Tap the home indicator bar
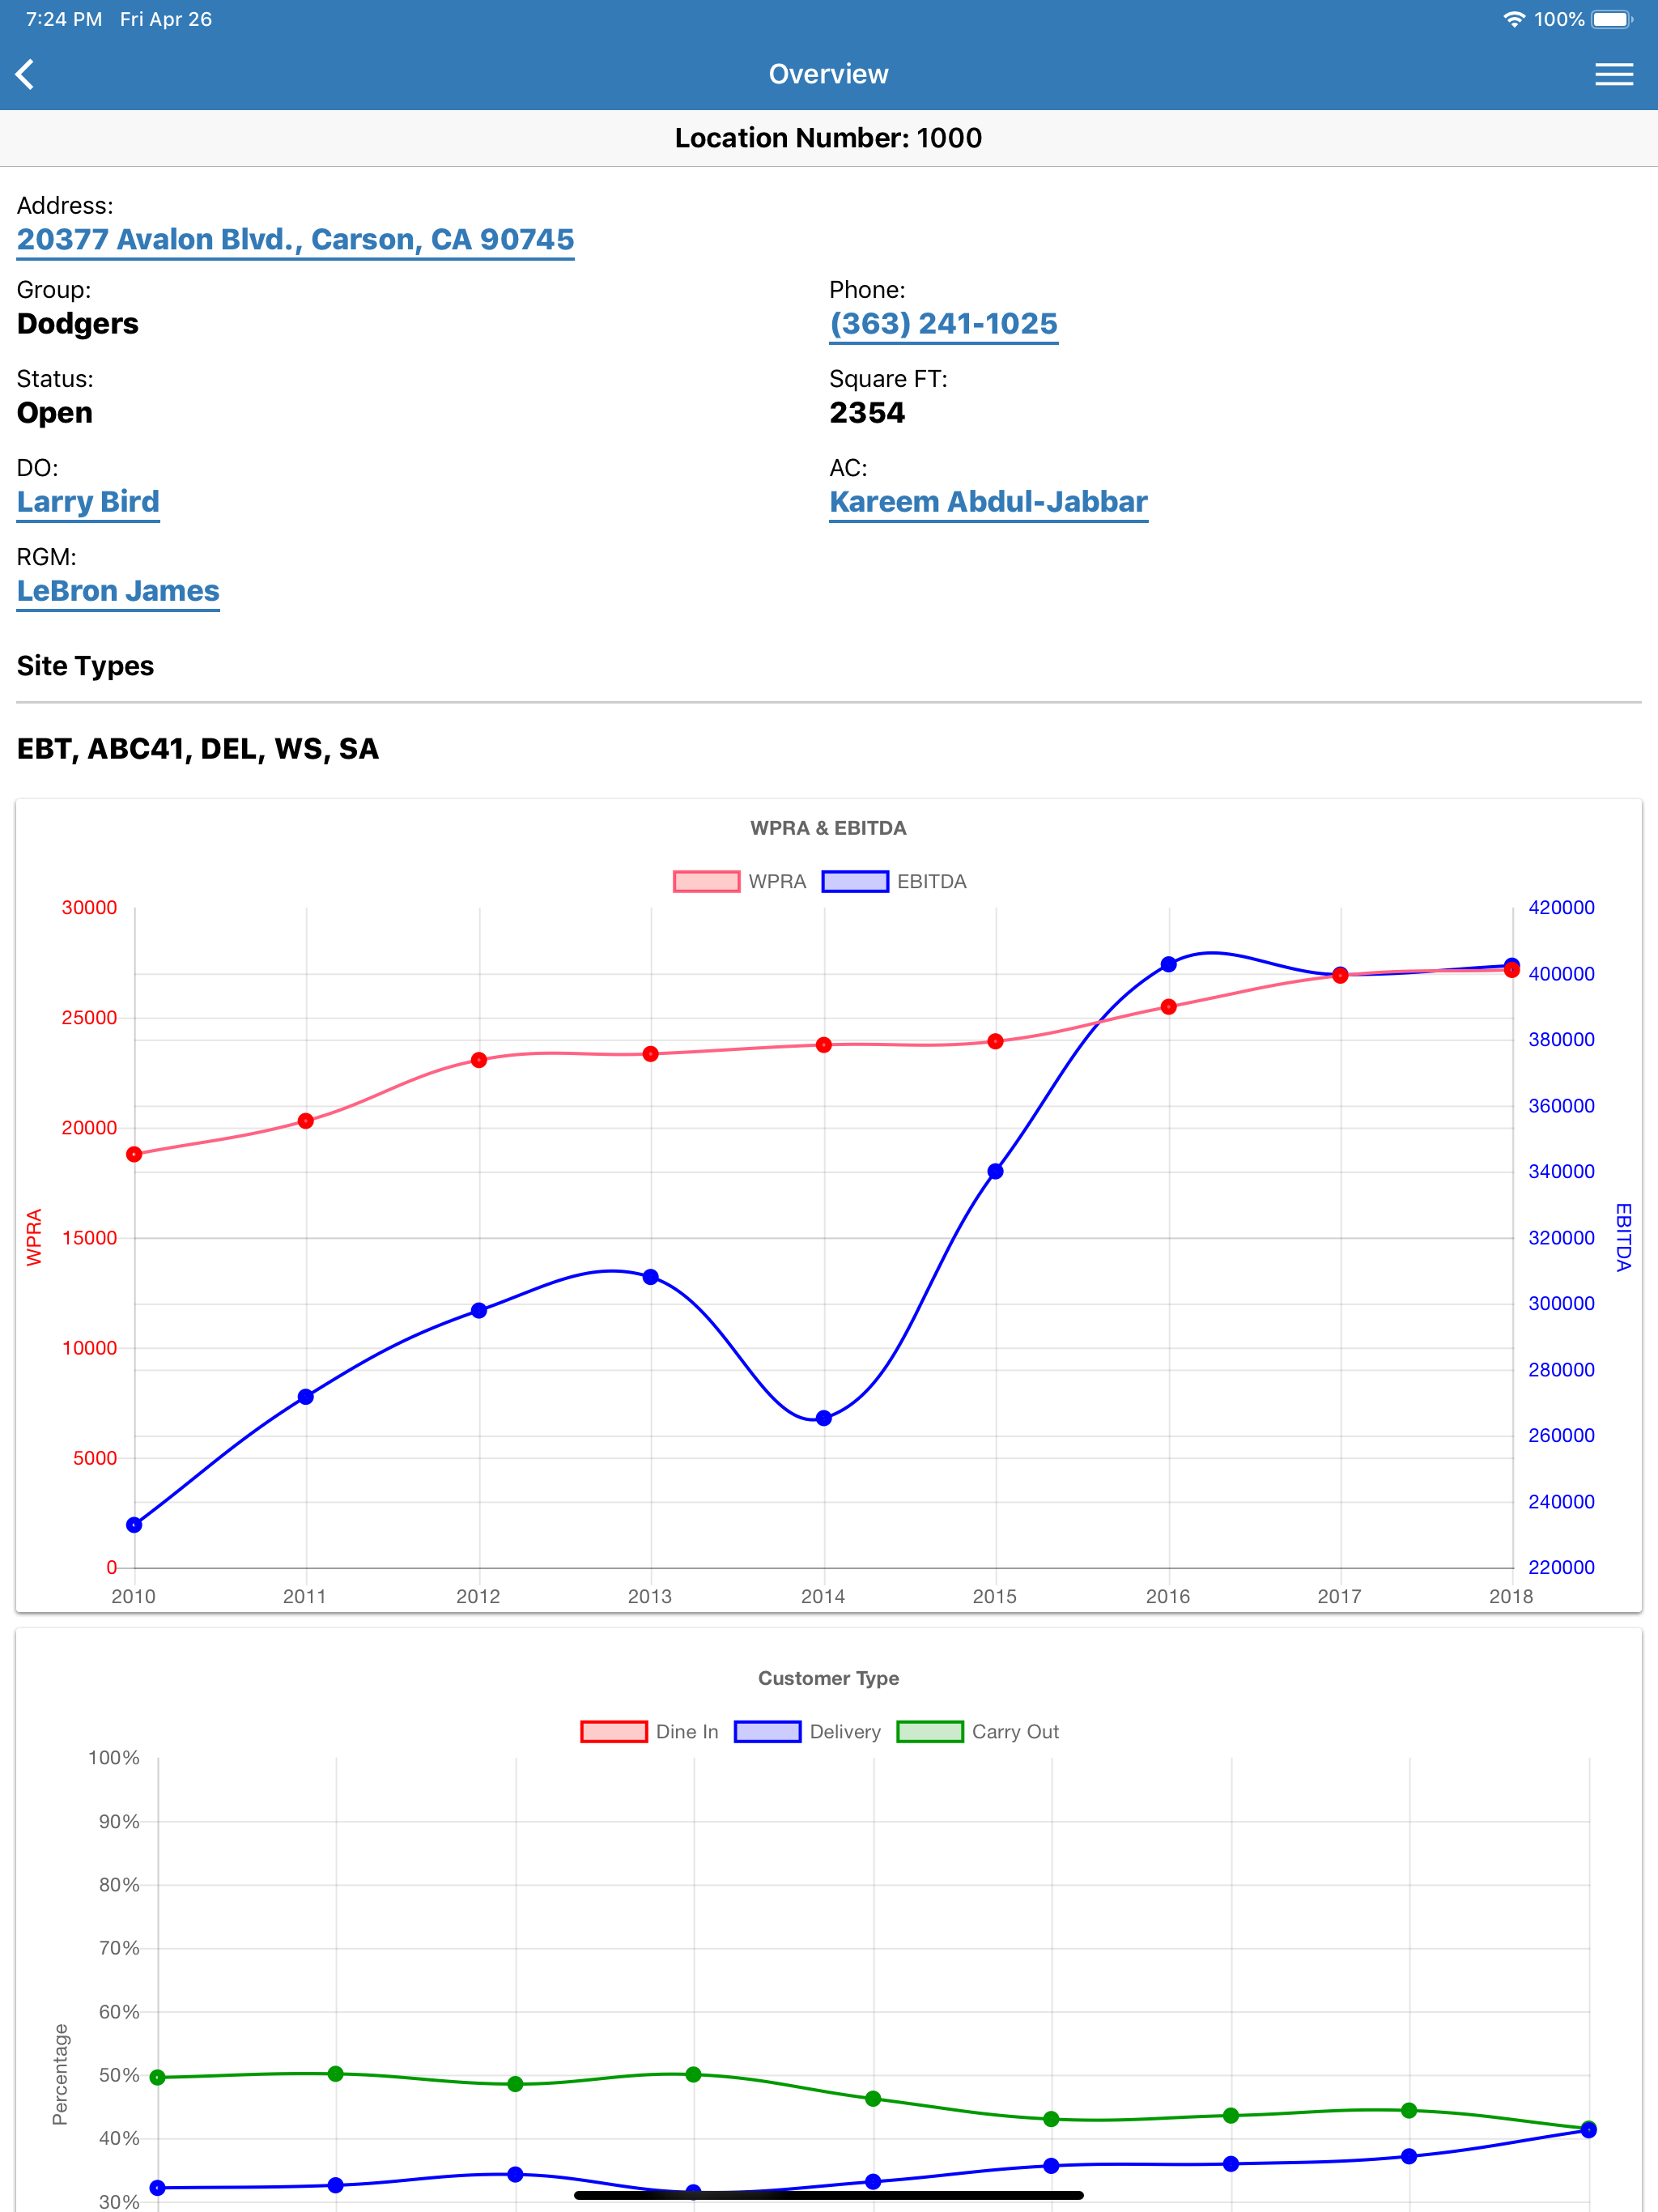The height and width of the screenshot is (2212, 1658). pyautogui.click(x=828, y=2195)
